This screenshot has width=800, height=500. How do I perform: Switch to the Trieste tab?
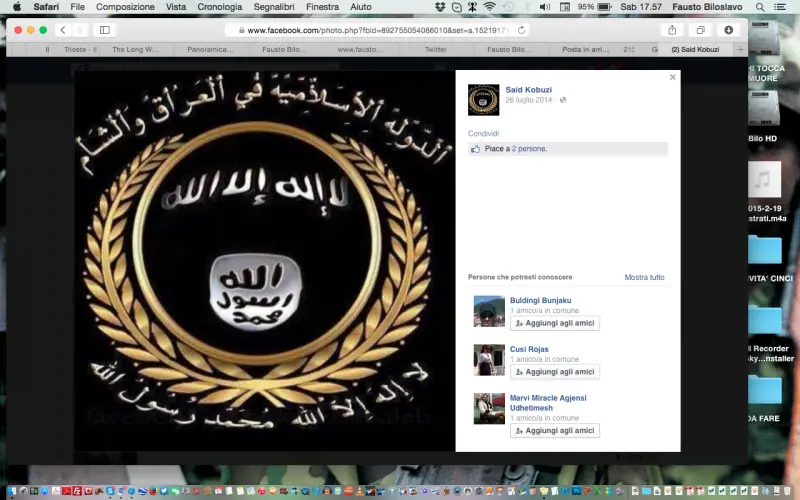[79, 49]
